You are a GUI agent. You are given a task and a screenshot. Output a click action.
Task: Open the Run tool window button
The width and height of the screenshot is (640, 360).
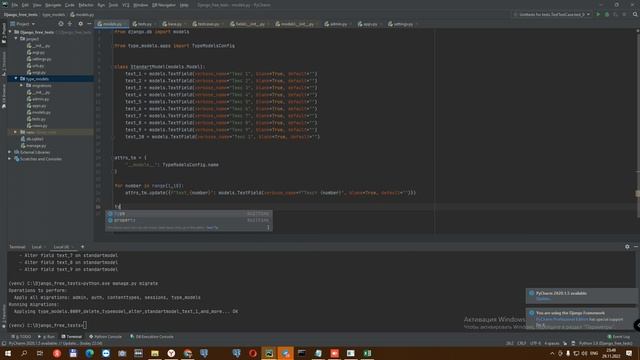(47, 337)
